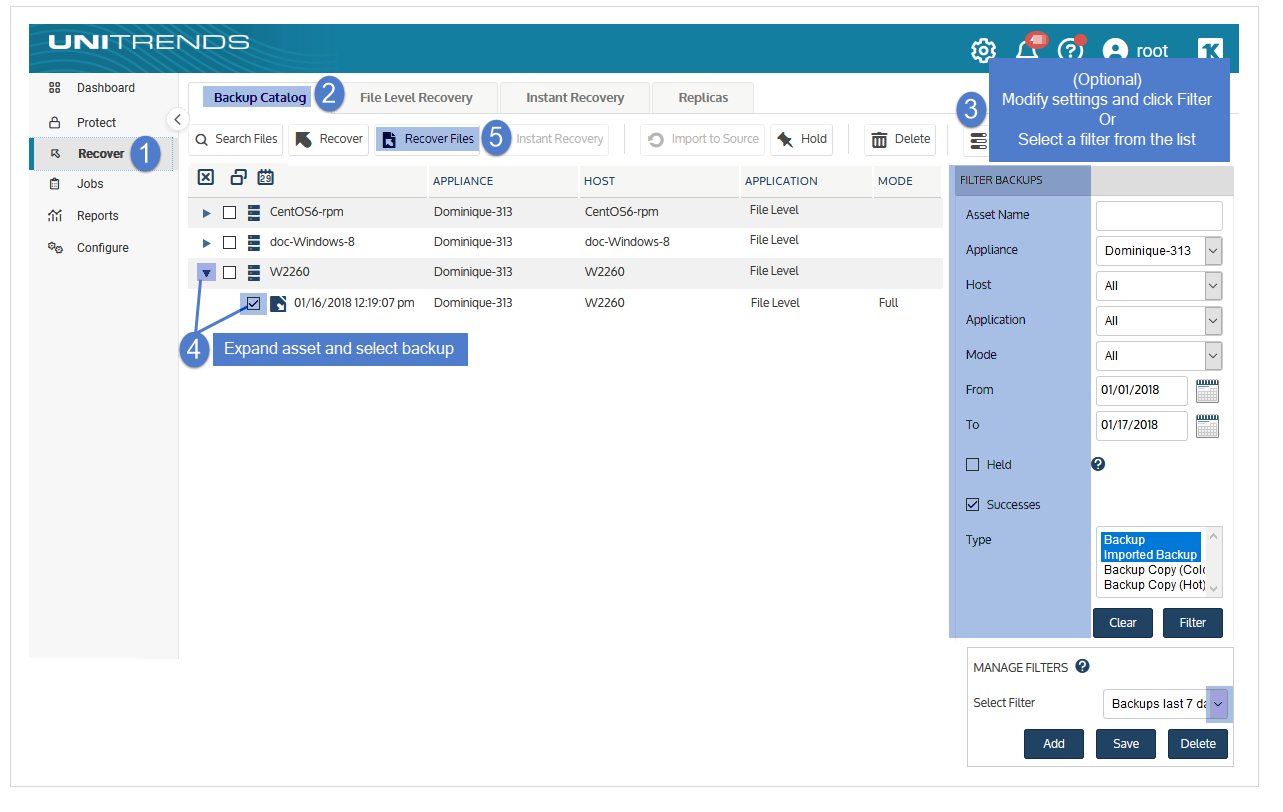Screen dimensions: 1283x812
Task: Click the Search Files toolbar button
Action: [x=237, y=139]
